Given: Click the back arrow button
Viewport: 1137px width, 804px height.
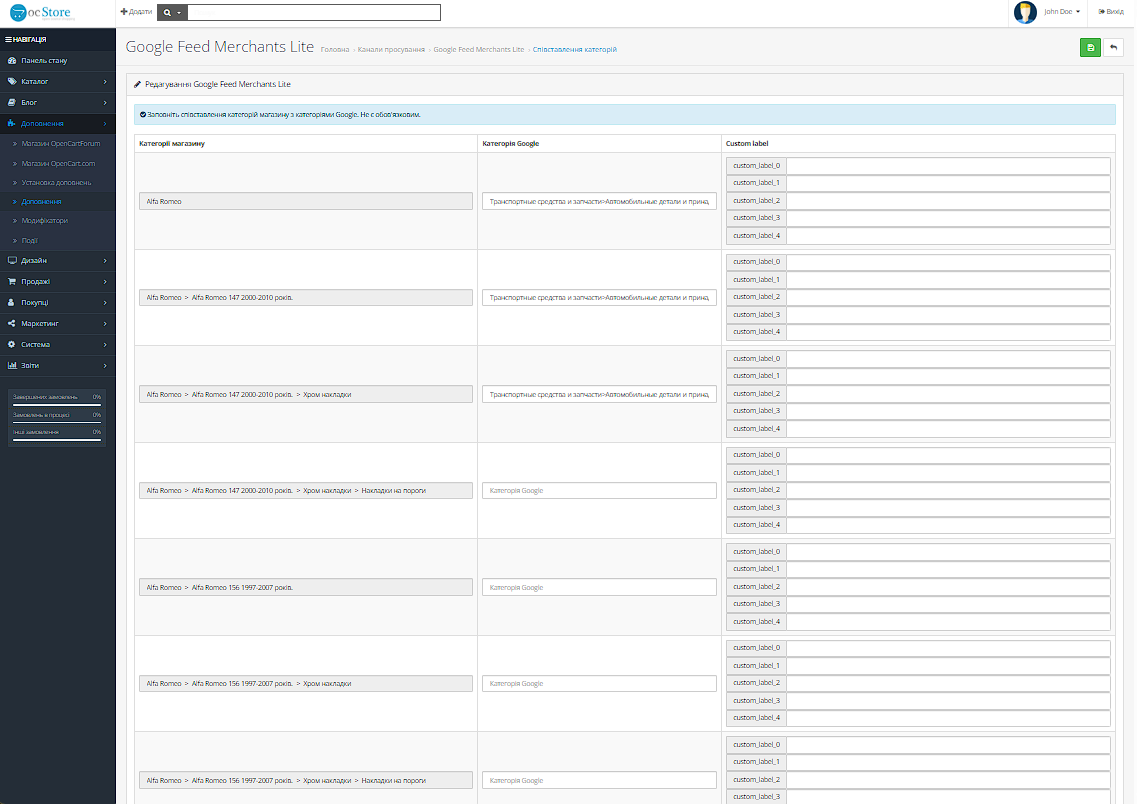Looking at the screenshot, I should pyautogui.click(x=1113, y=48).
